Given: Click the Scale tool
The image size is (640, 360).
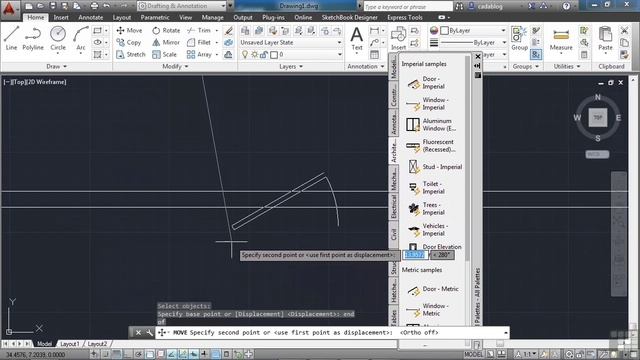Looking at the screenshot, I should [164, 54].
